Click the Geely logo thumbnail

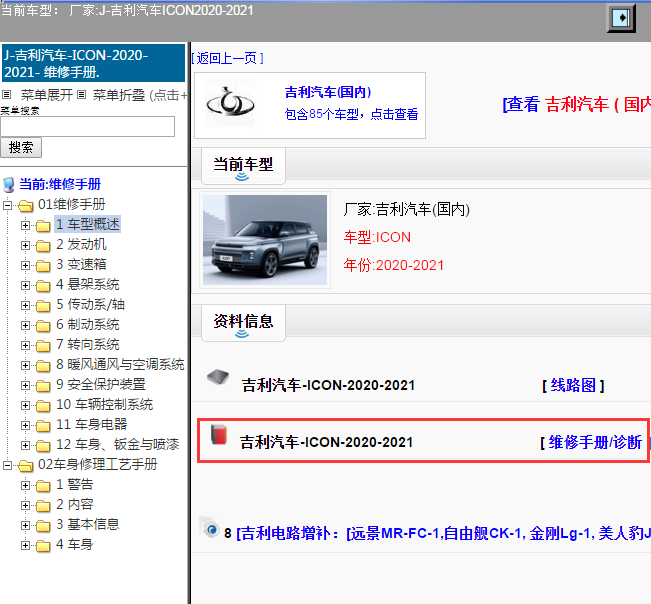[x=230, y=103]
